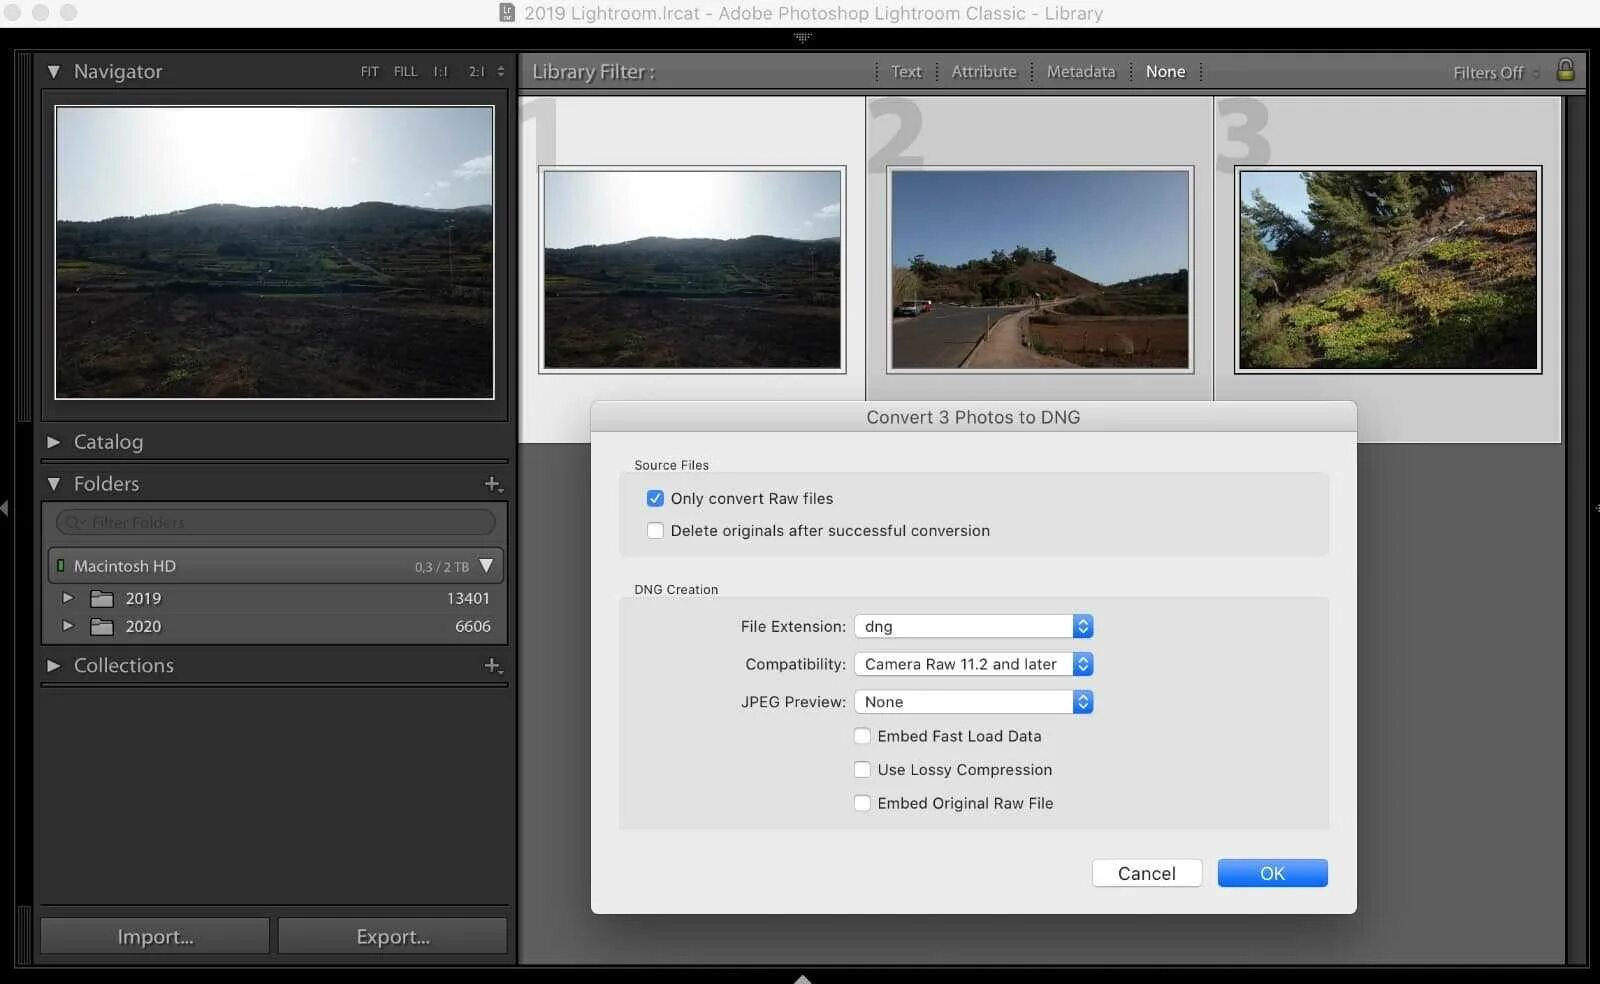Click the Macintosh HD volume menu arrow
This screenshot has width=1600, height=984.
(x=486, y=565)
